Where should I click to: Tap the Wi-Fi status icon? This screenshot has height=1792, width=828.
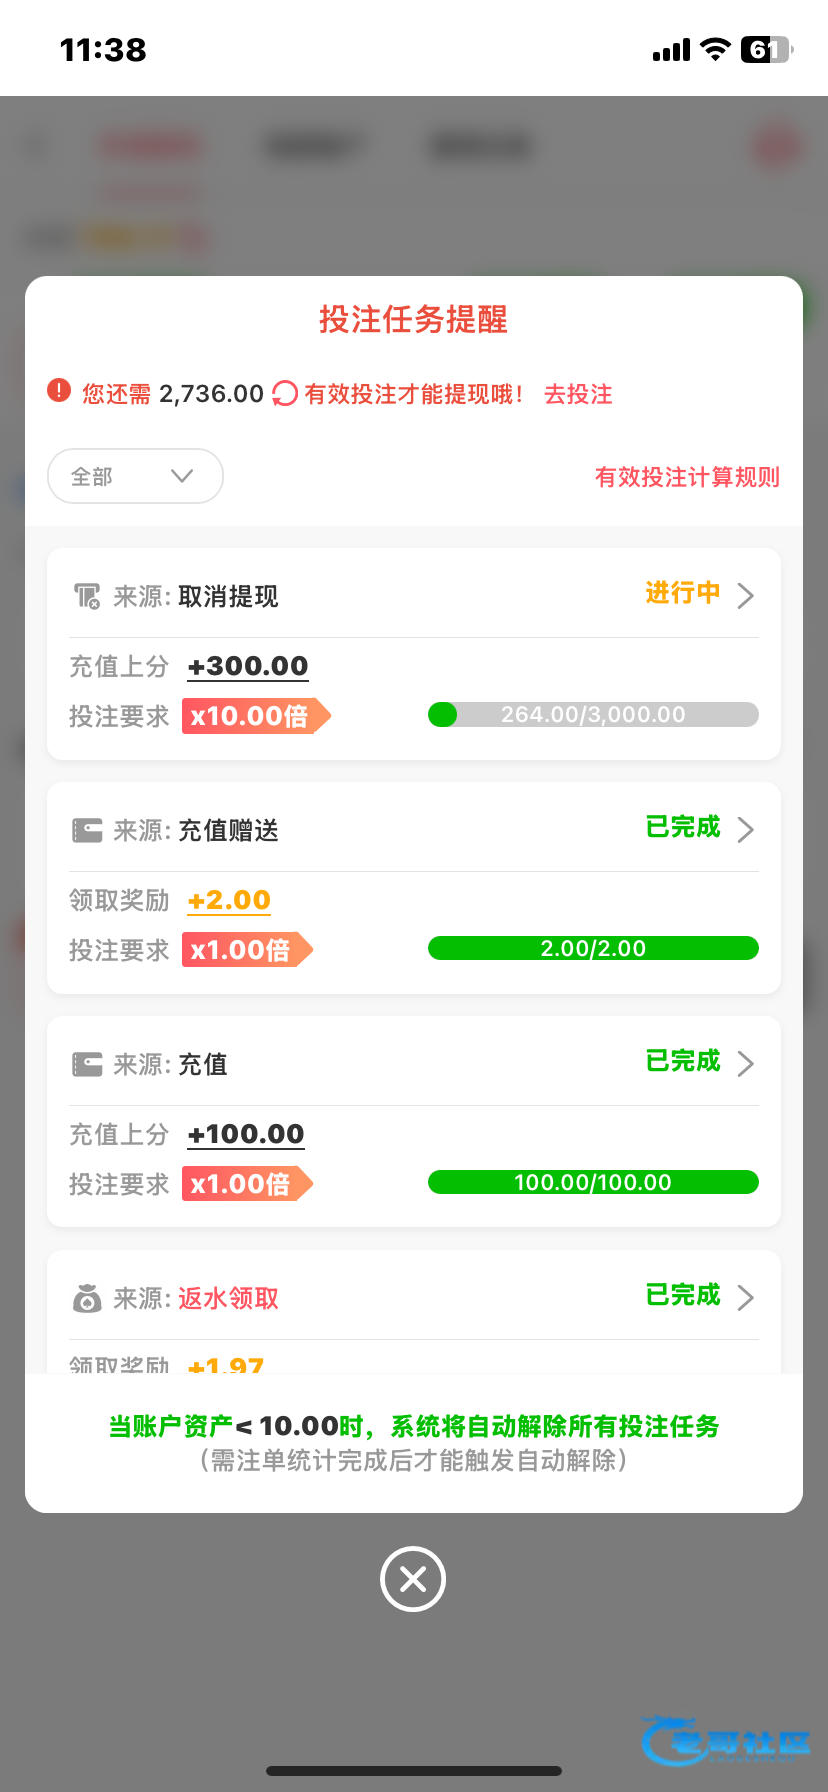(715, 49)
